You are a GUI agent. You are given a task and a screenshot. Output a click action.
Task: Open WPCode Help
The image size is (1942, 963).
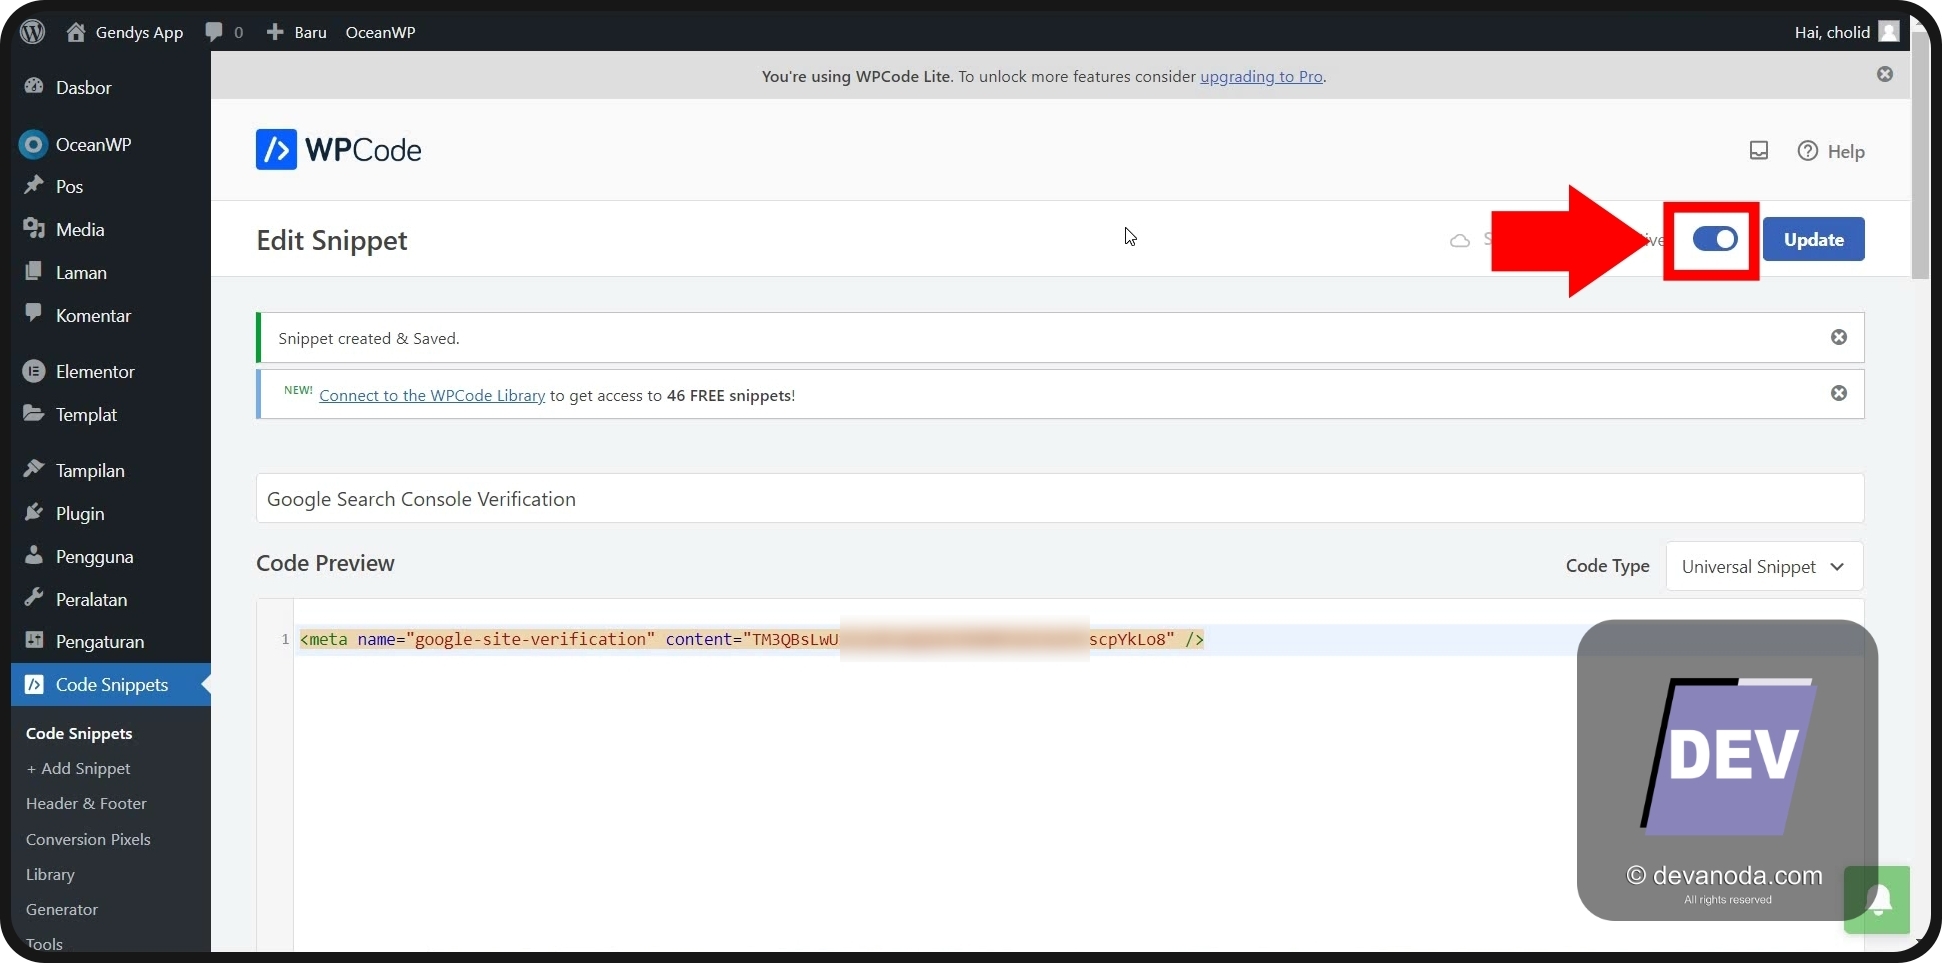tap(1831, 151)
